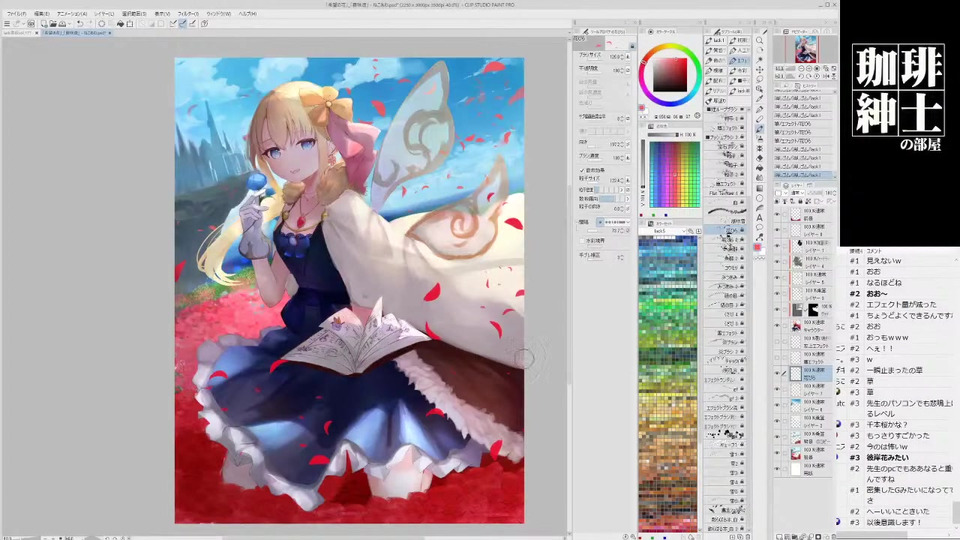Toggle the 水彩境界 checkbox

[x=582, y=240]
